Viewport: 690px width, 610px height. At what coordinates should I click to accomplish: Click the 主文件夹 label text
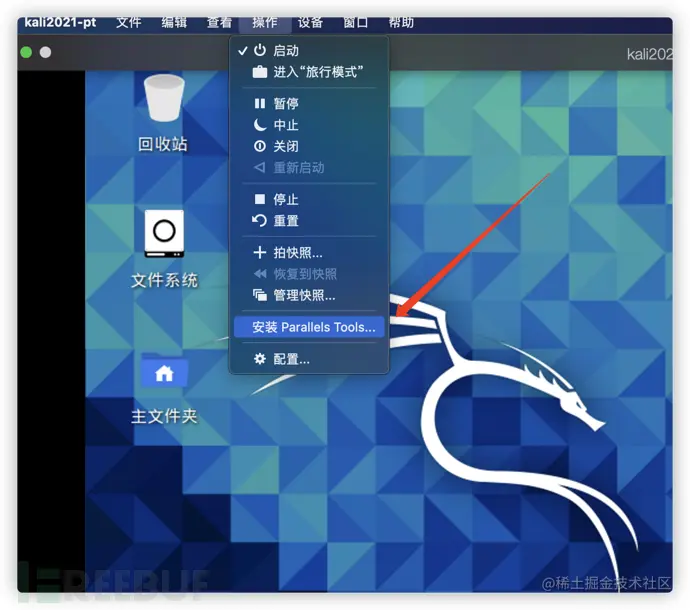pyautogui.click(x=164, y=416)
